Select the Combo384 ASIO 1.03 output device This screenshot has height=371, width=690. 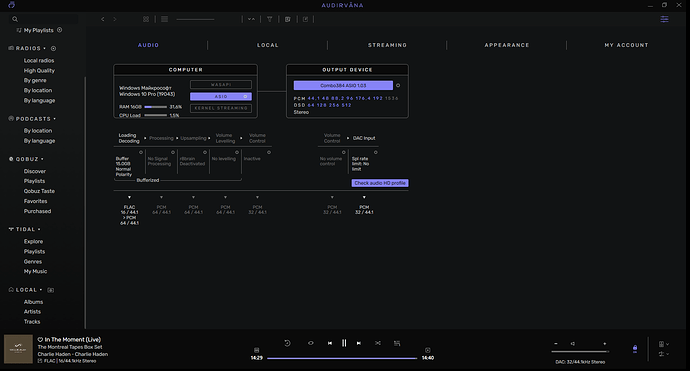tap(343, 85)
